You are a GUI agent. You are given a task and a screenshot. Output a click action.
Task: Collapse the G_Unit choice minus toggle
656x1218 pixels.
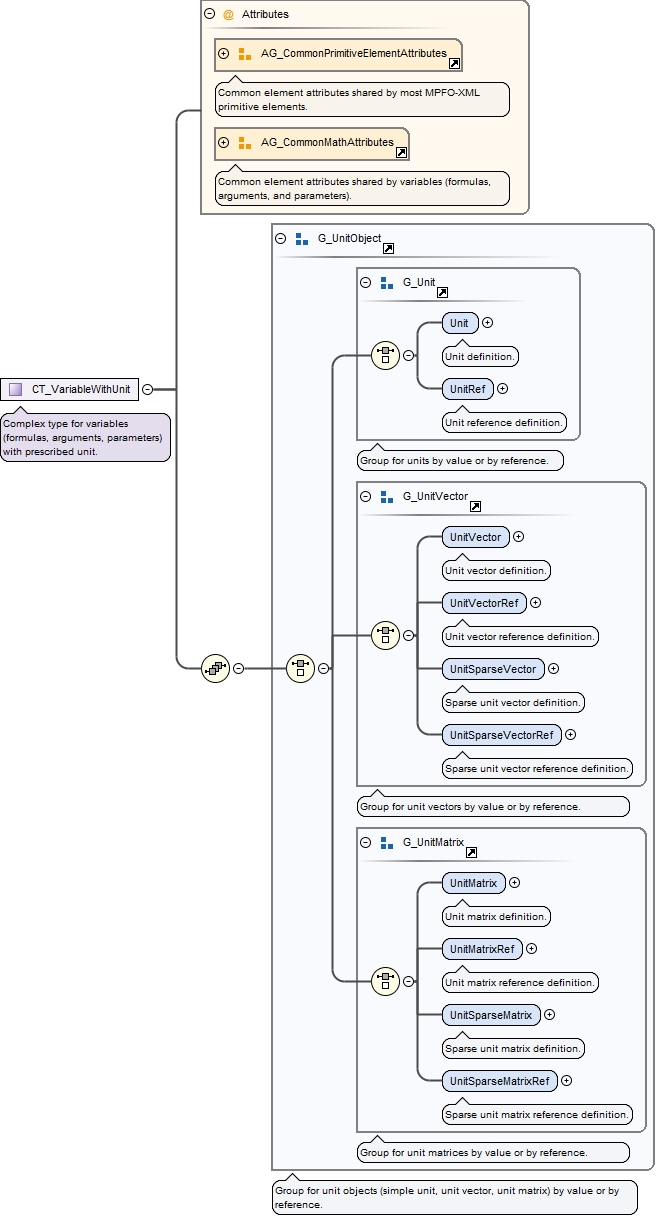click(408, 355)
